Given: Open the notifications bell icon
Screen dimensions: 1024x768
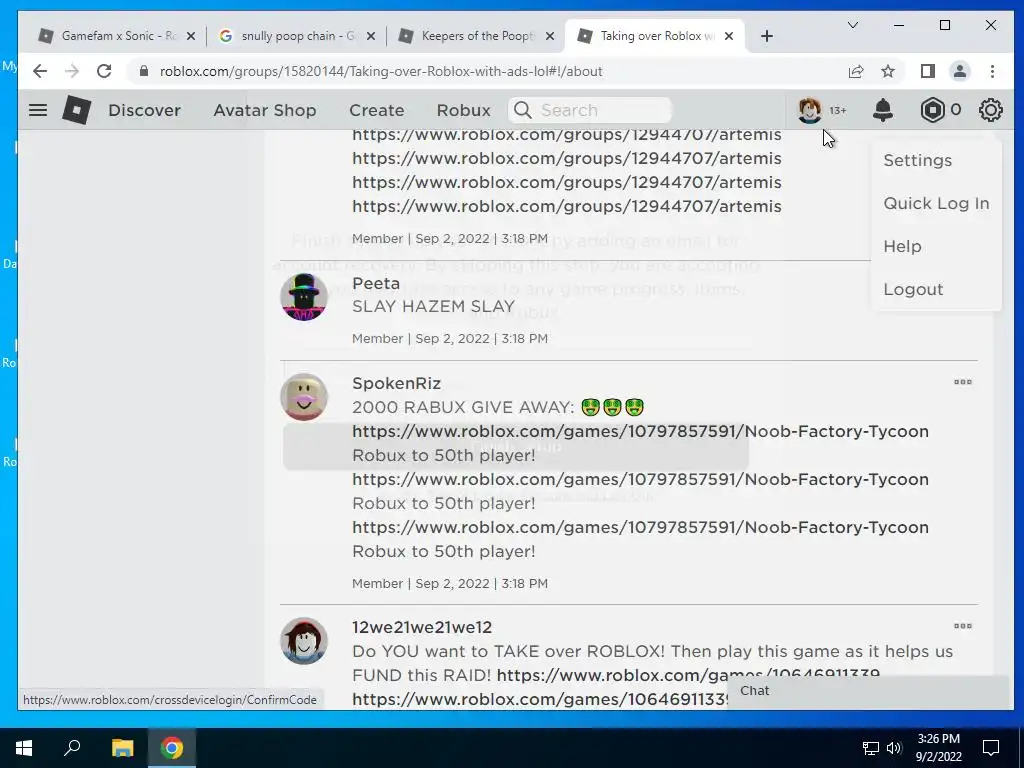Looking at the screenshot, I should (882, 110).
